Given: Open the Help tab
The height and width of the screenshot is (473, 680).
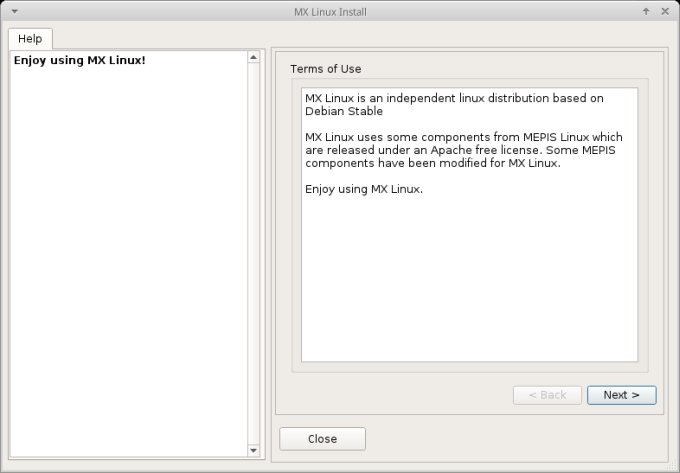Looking at the screenshot, I should tap(30, 39).
